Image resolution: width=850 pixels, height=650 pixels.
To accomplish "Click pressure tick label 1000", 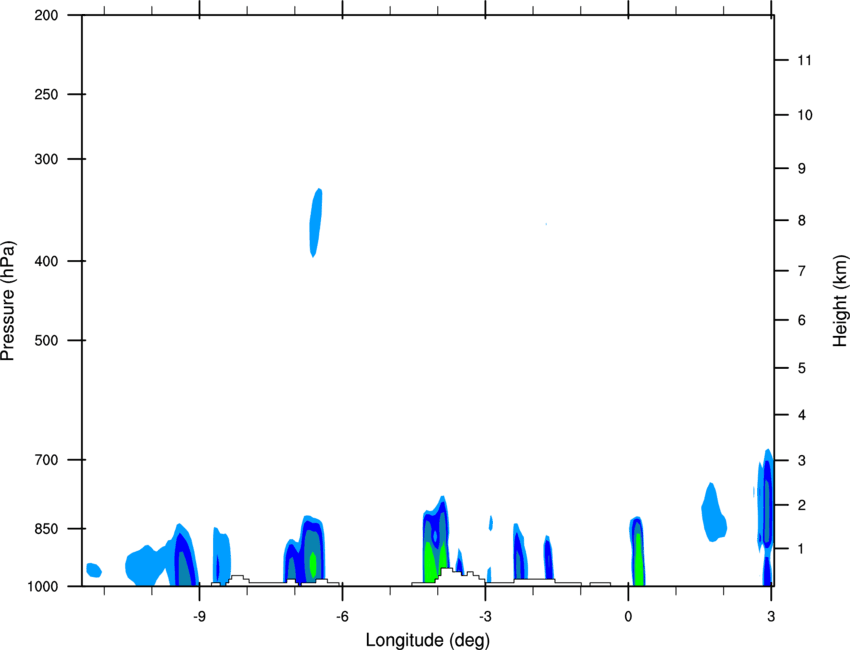I will pyautogui.click(x=42, y=587).
